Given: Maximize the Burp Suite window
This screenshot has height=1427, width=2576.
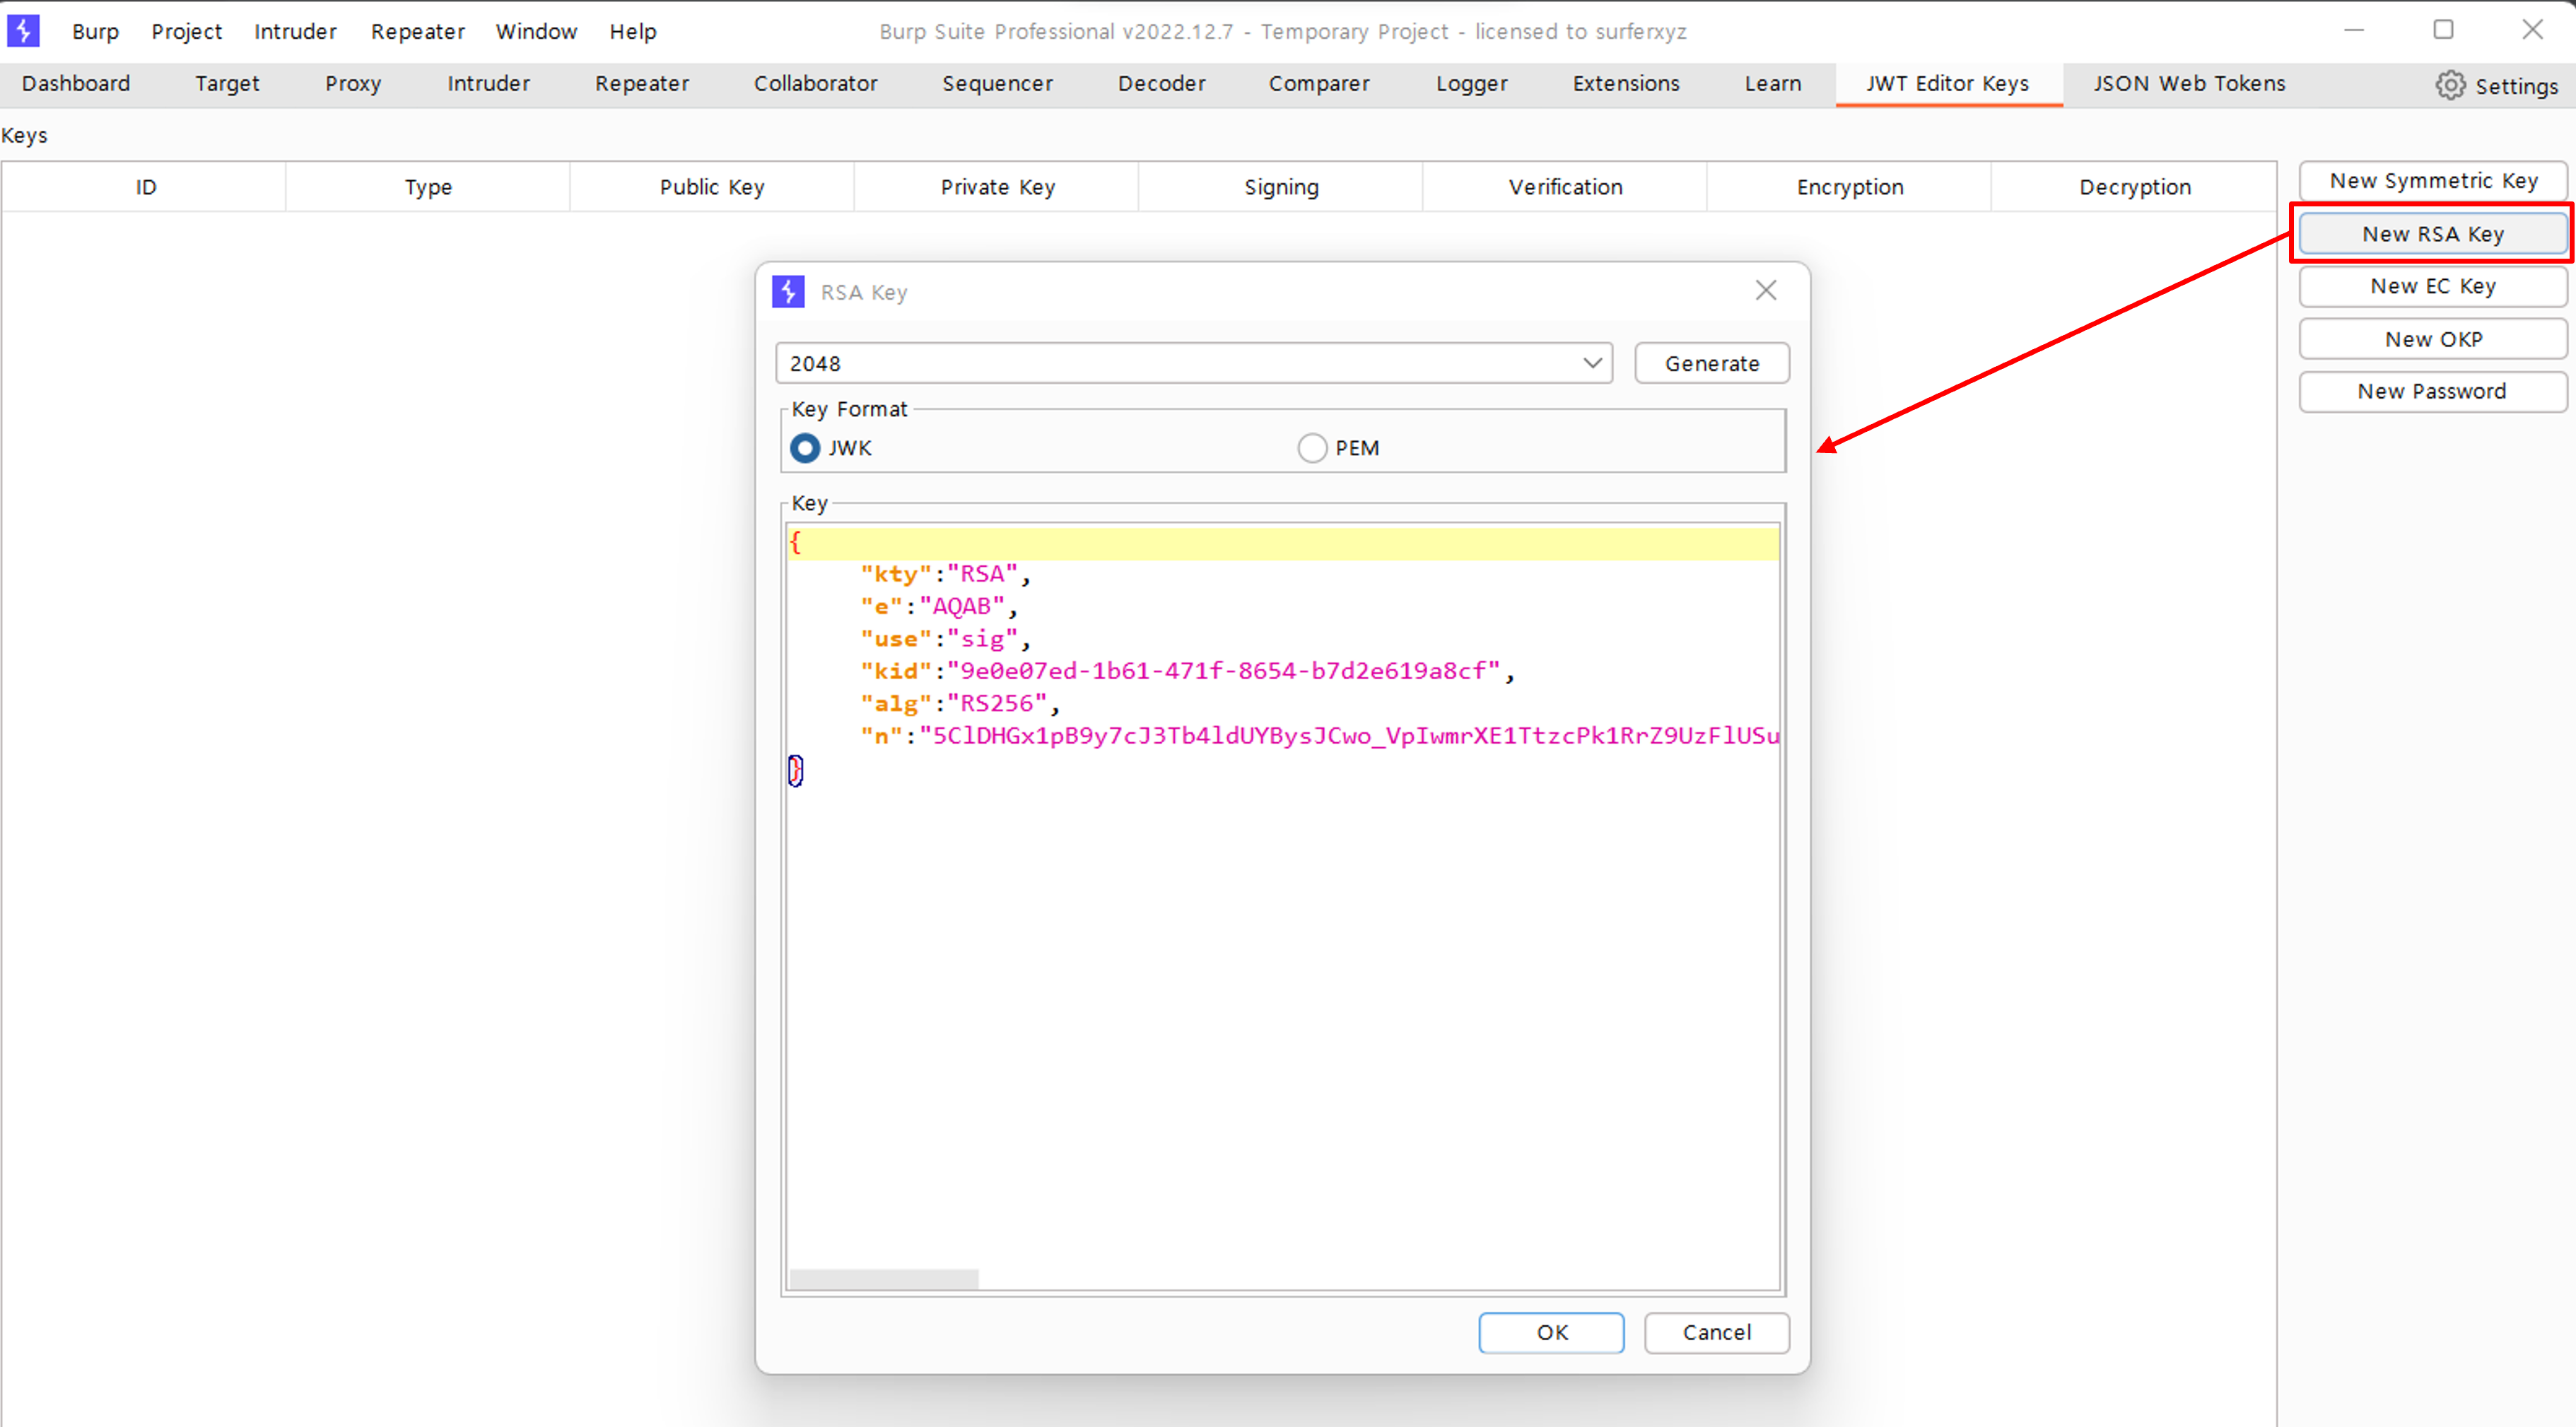Looking at the screenshot, I should pyautogui.click(x=2443, y=30).
